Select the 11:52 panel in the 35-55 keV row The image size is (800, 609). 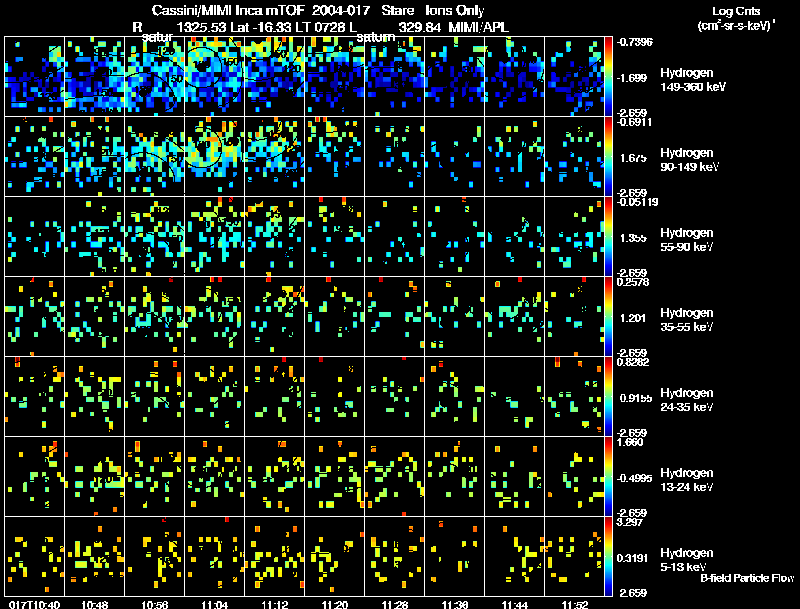575,317
